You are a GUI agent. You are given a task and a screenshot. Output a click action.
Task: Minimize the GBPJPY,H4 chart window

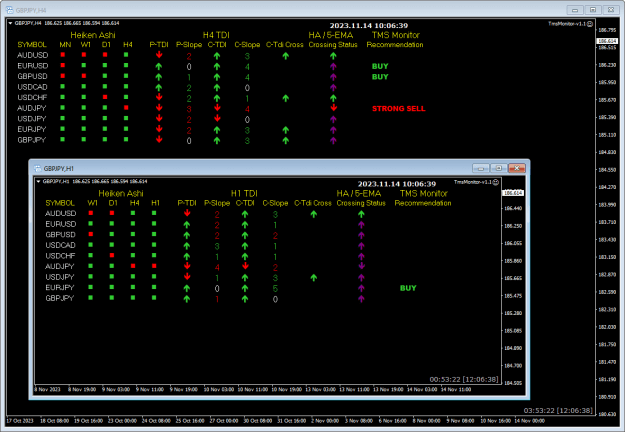[575, 10]
